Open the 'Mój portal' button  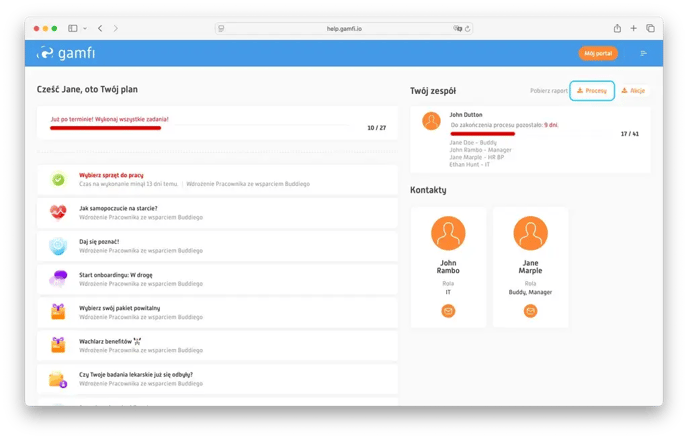point(598,53)
